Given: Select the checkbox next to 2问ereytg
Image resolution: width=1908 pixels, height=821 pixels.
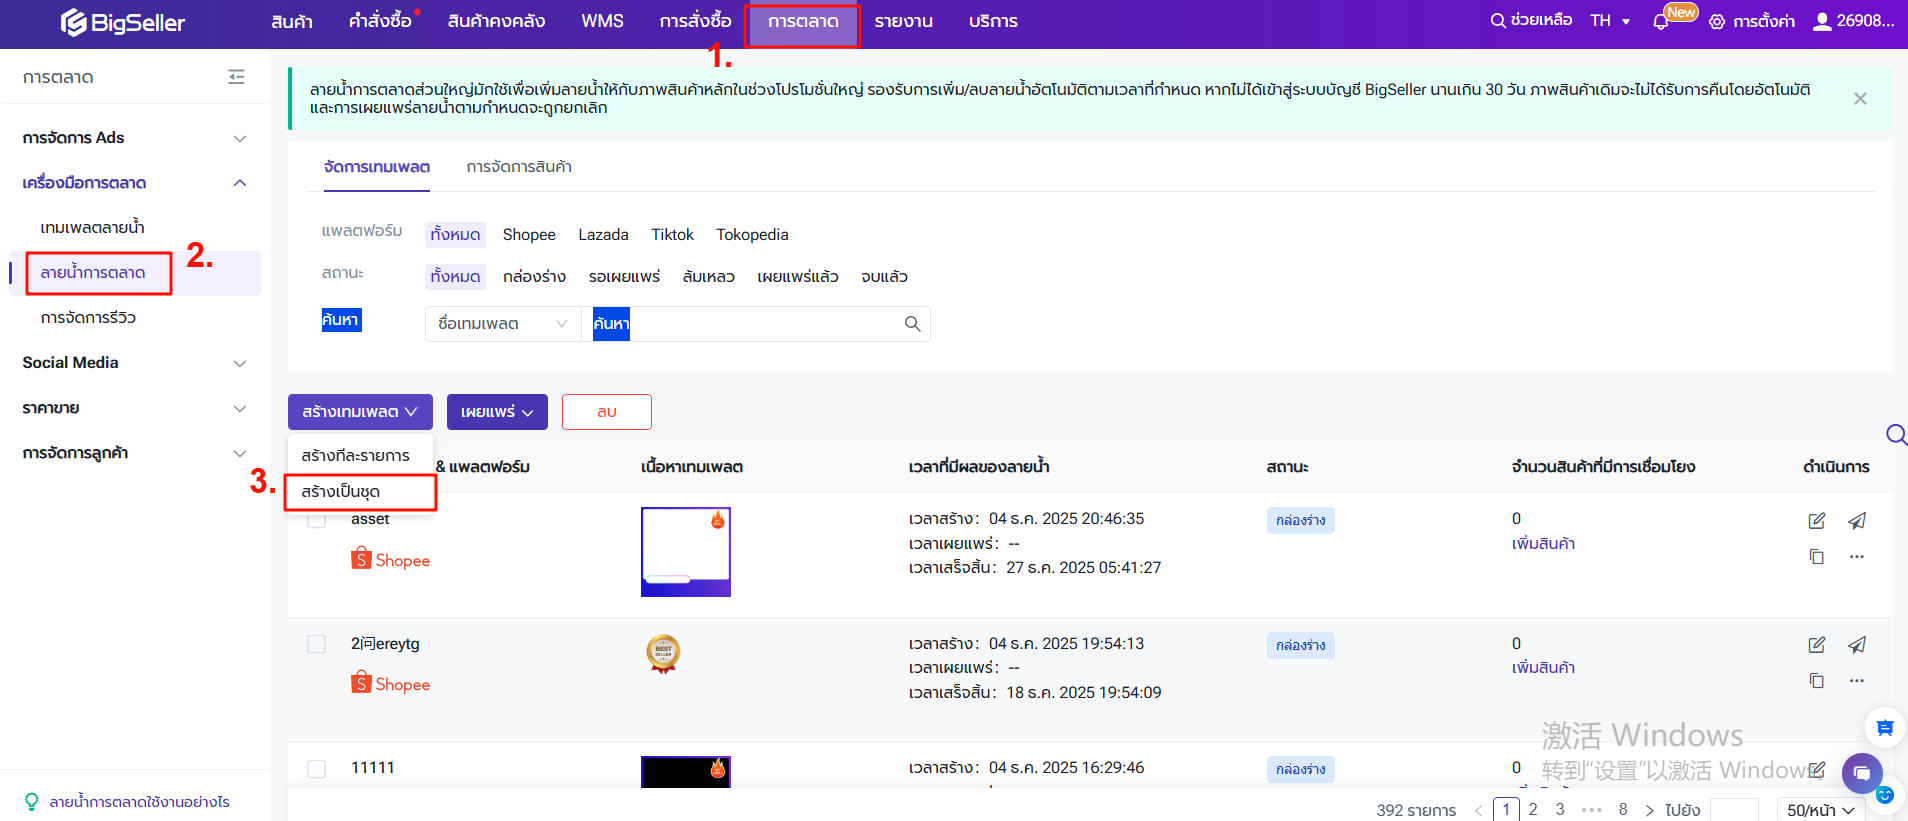Looking at the screenshot, I should click(x=317, y=644).
